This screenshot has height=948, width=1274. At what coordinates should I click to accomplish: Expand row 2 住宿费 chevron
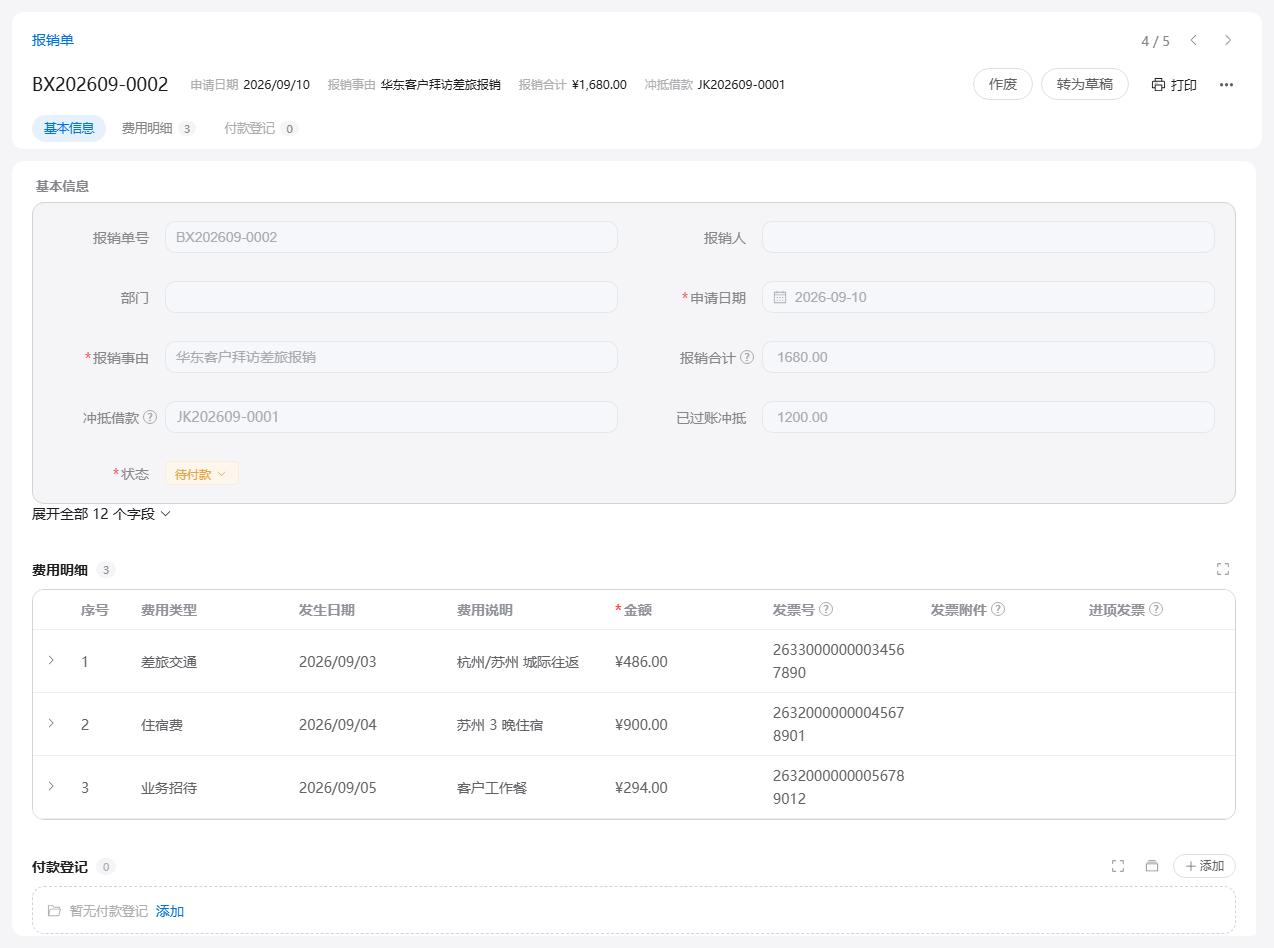51,723
